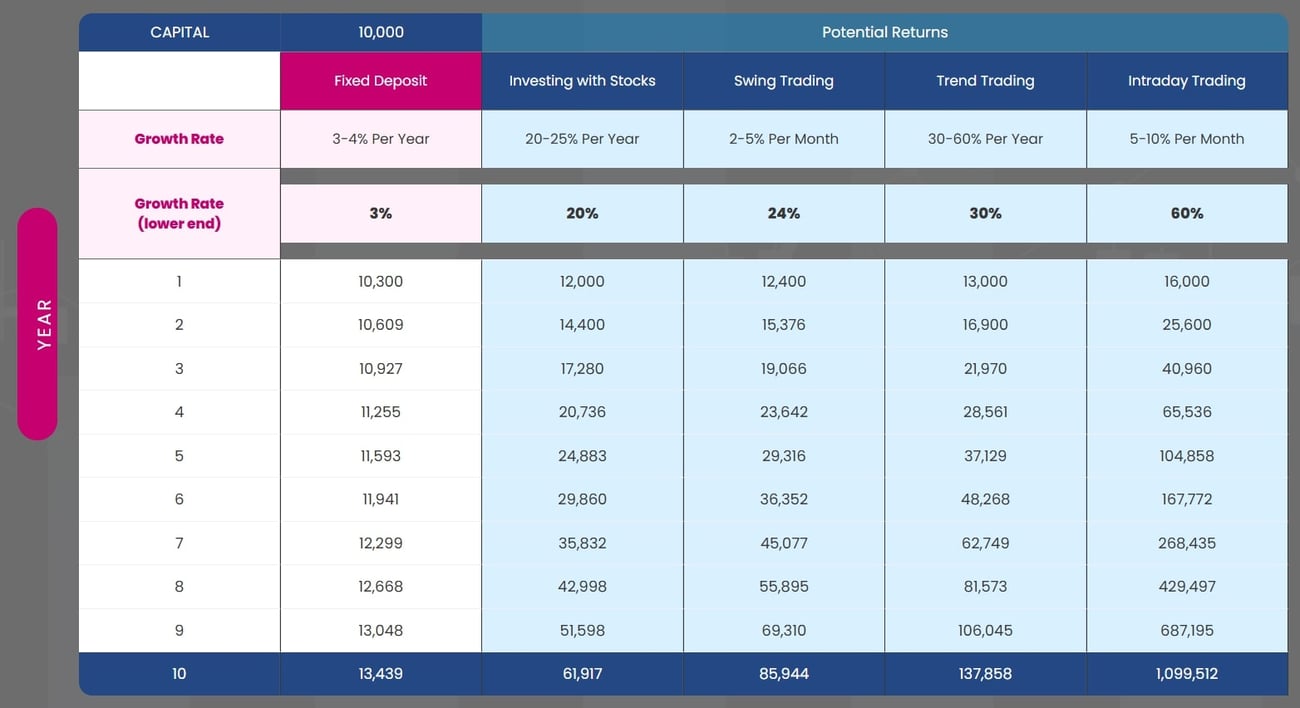Click the 1,099,512 year 10 Intraday value

coord(1186,674)
